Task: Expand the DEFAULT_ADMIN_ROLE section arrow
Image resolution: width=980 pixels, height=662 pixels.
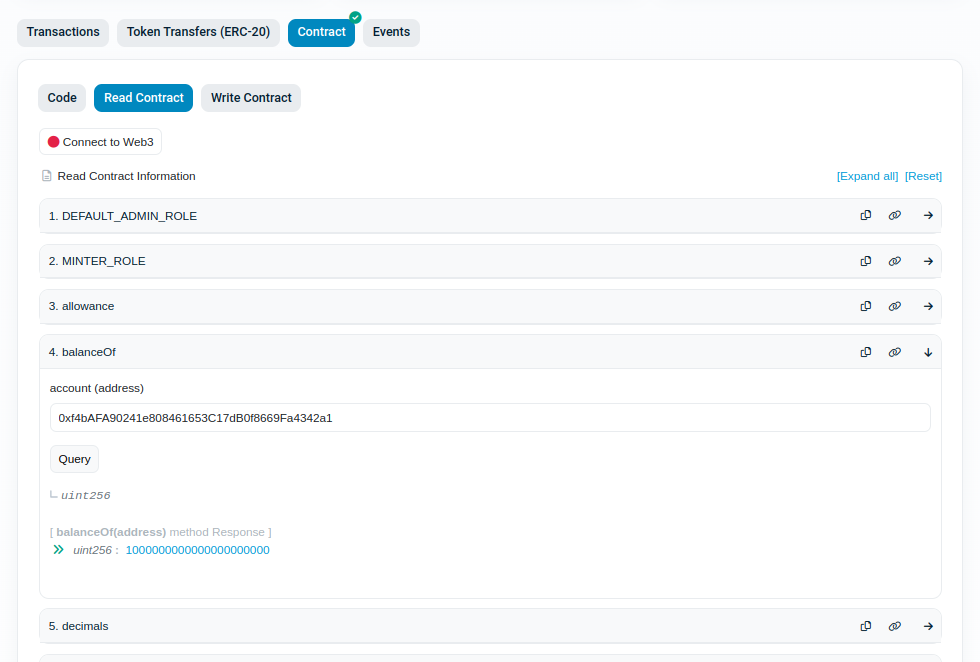Action: [928, 215]
